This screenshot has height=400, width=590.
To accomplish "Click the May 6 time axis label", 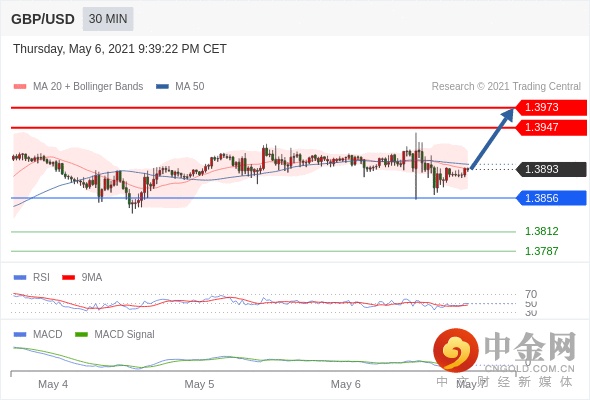I will click(345, 384).
